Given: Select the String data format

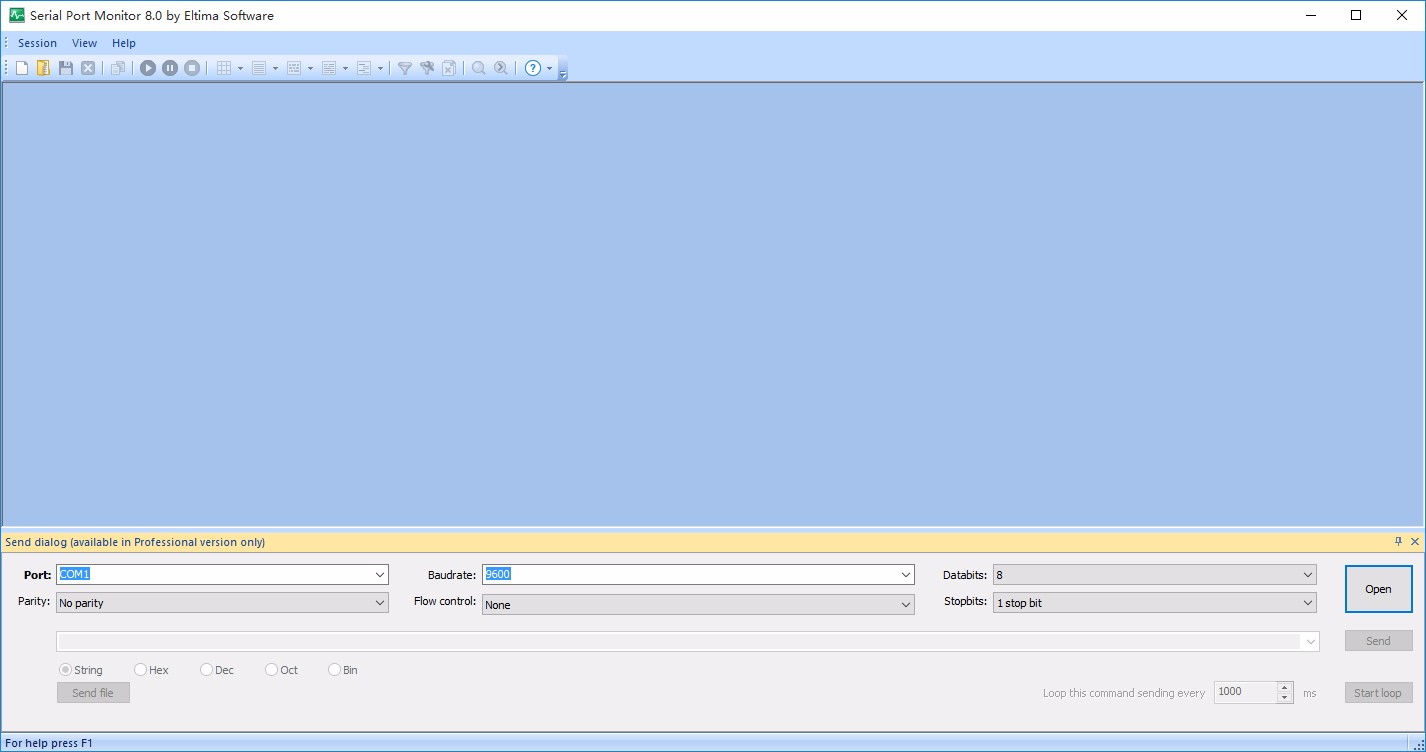Looking at the screenshot, I should 64,670.
